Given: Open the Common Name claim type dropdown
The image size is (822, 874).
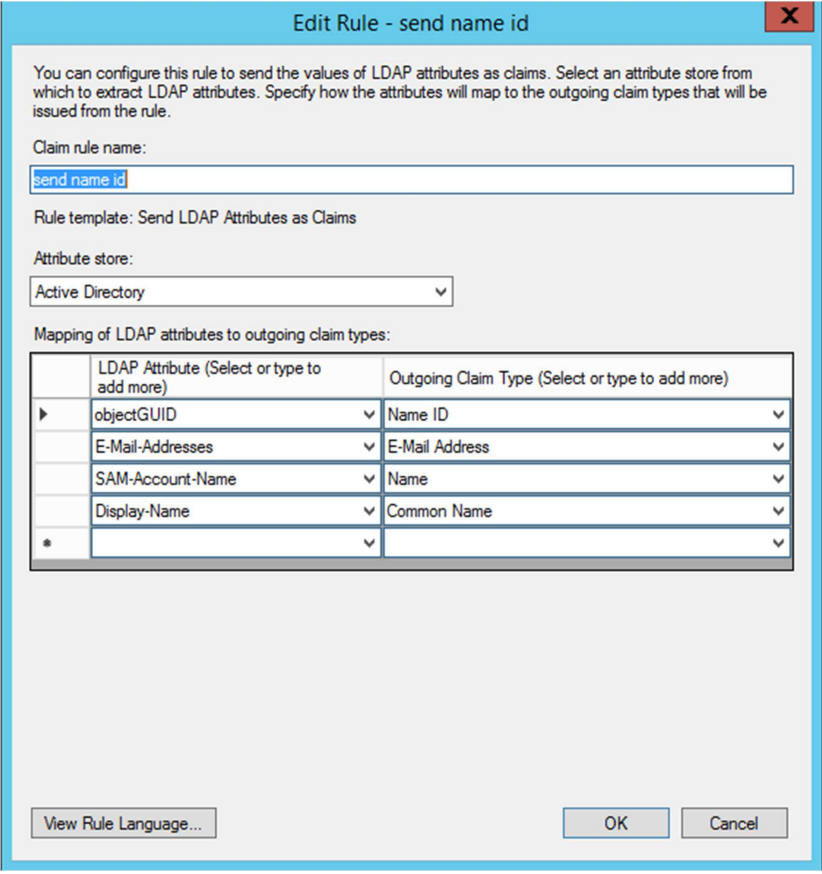Looking at the screenshot, I should point(778,511).
